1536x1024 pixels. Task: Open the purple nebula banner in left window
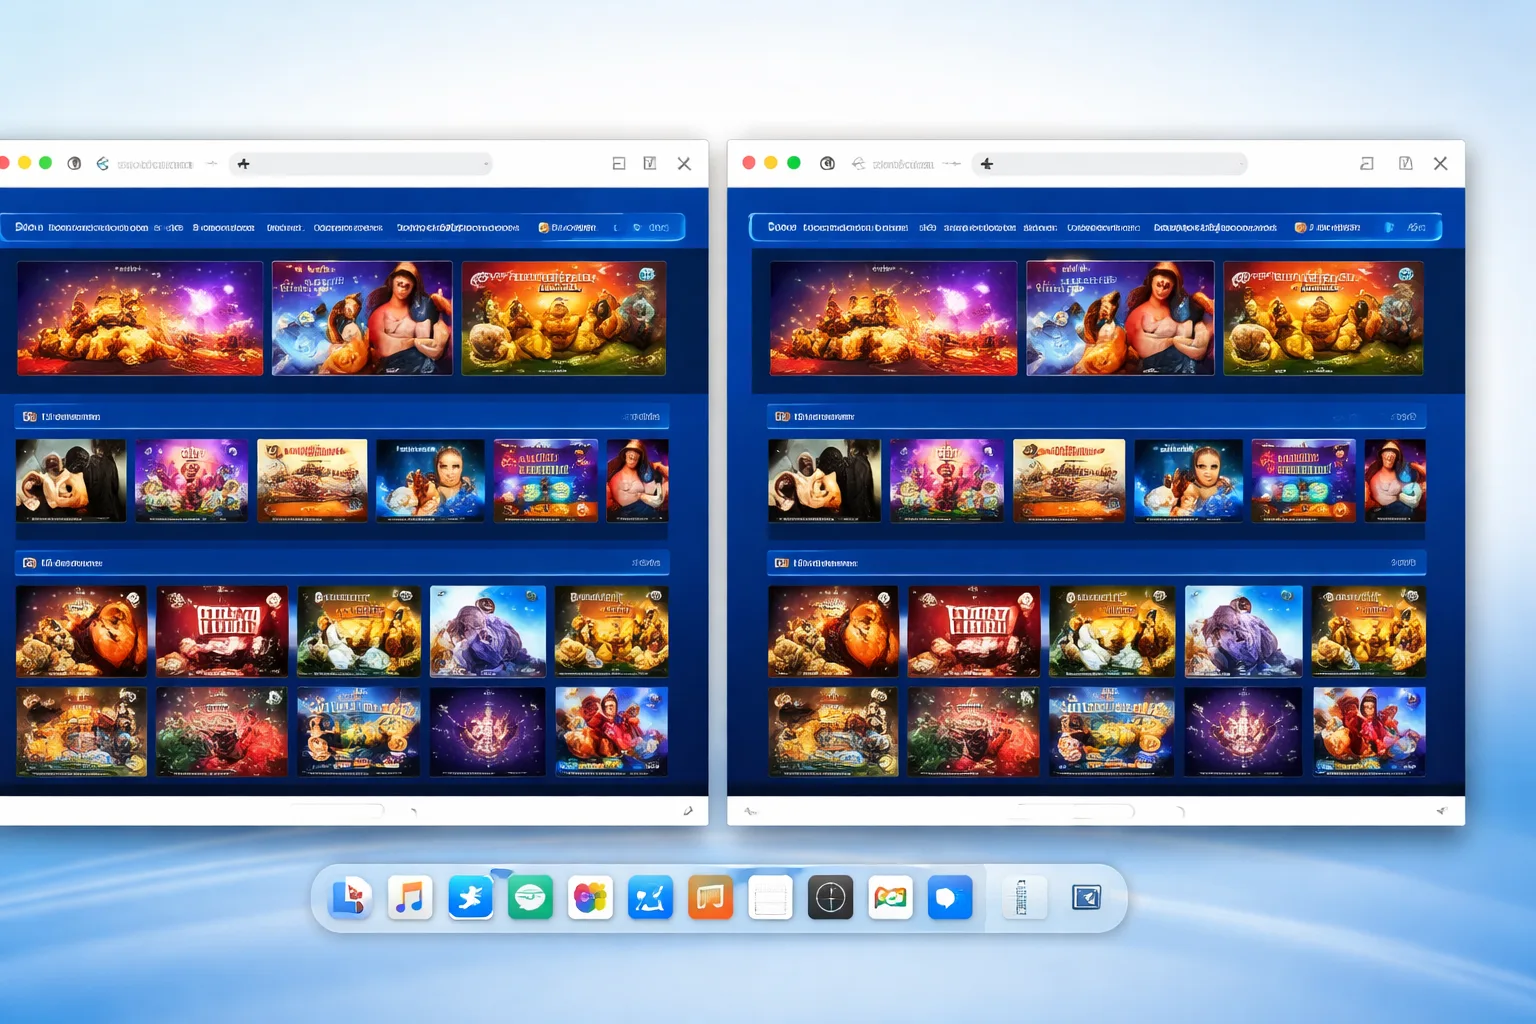click(x=140, y=318)
